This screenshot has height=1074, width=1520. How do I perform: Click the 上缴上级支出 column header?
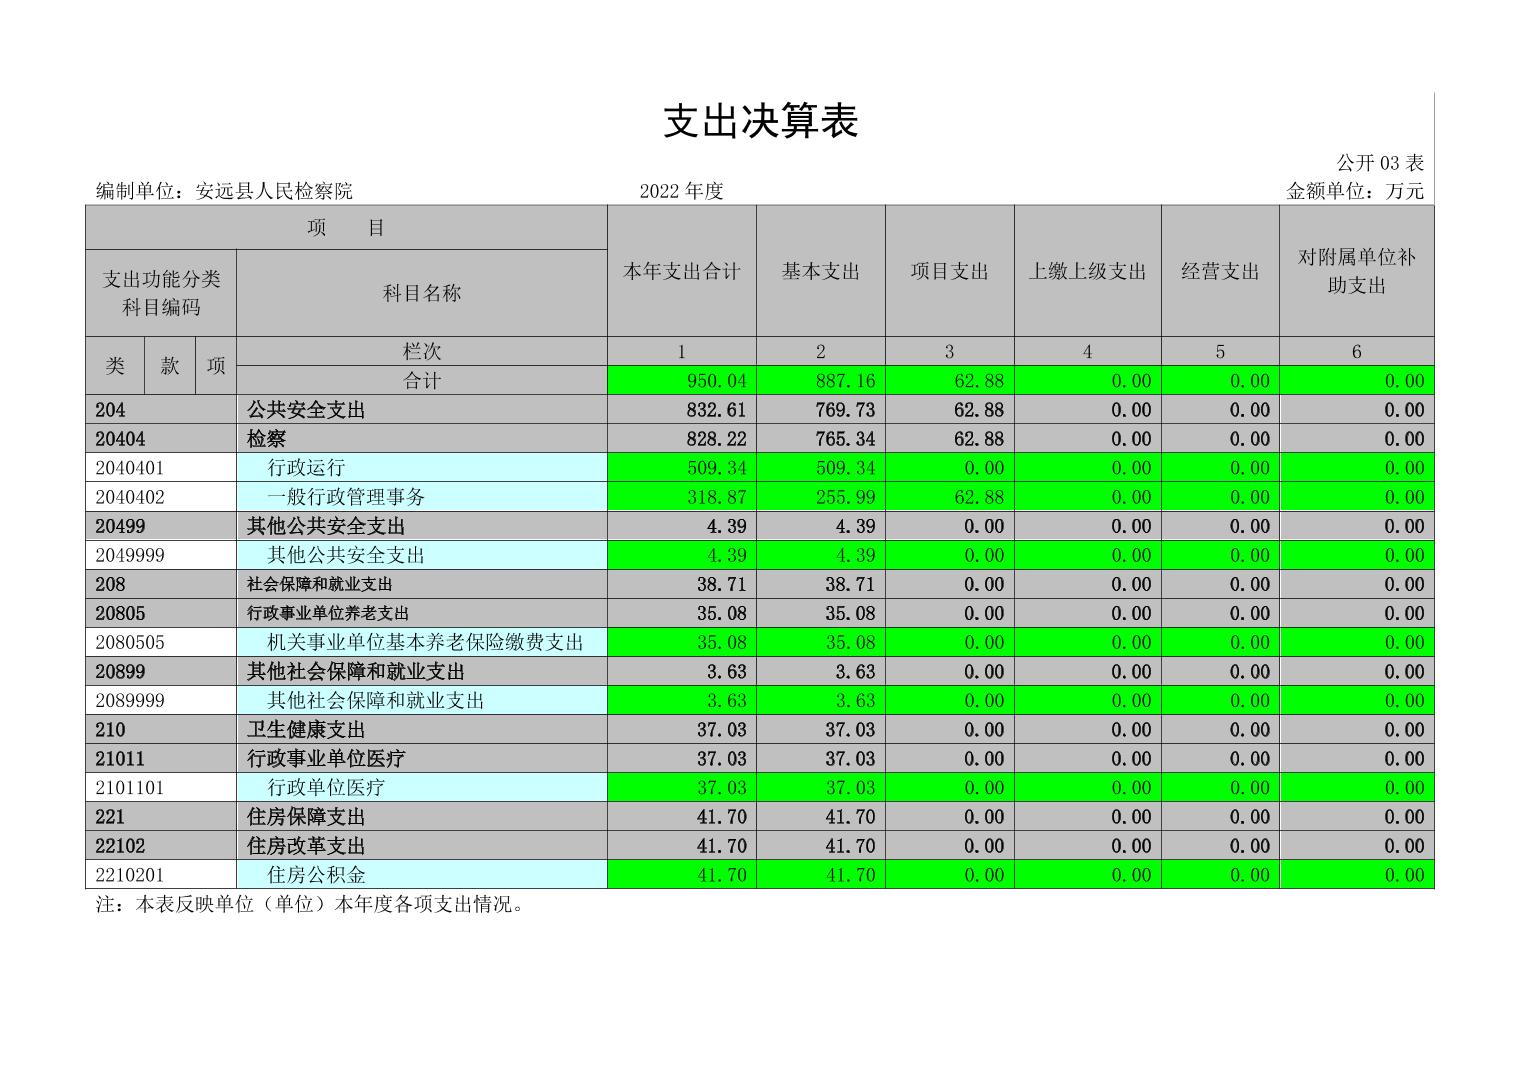(1088, 271)
